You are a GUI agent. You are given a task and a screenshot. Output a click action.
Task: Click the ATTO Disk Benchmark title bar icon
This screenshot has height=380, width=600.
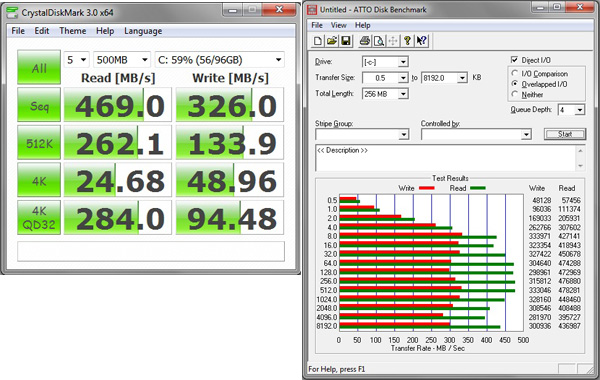pyautogui.click(x=312, y=10)
